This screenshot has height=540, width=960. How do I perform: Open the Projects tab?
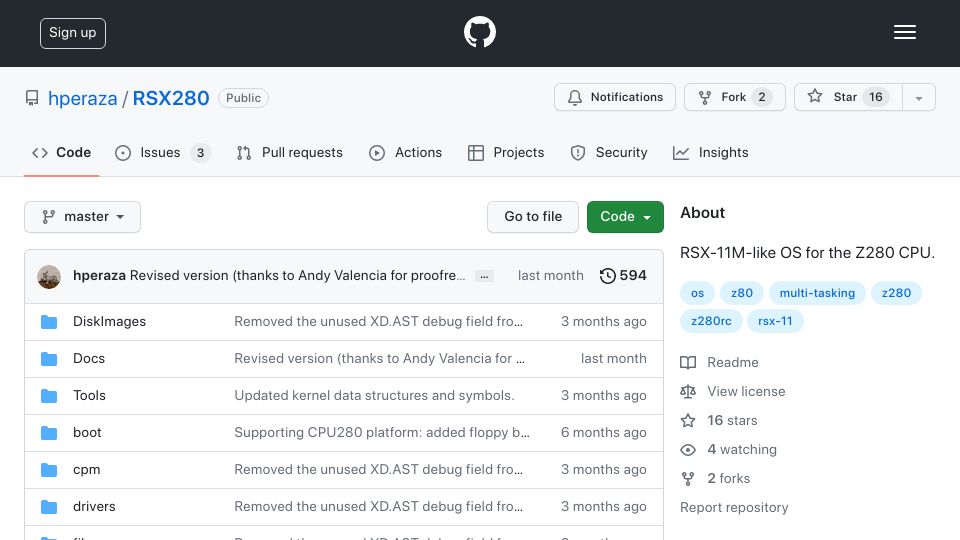[x=506, y=152]
